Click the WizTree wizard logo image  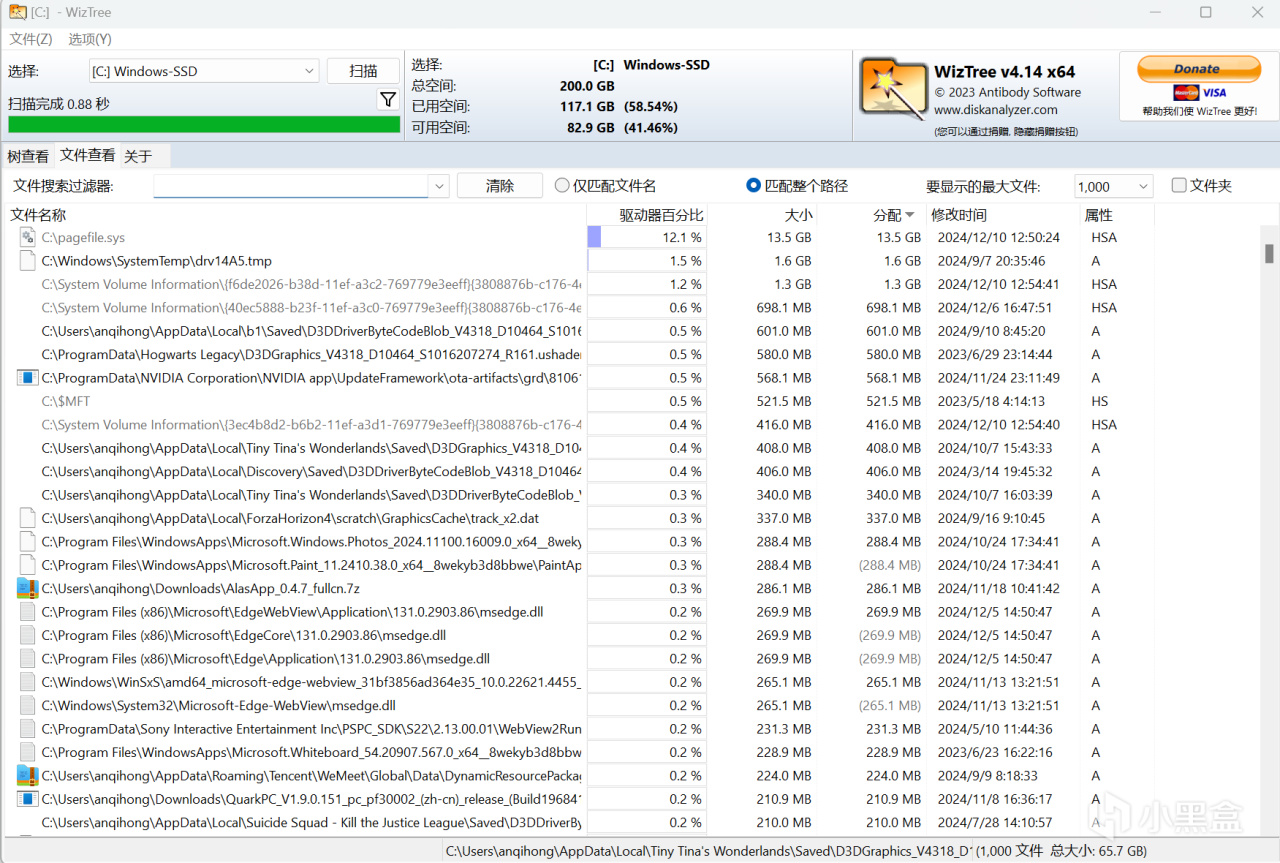893,87
